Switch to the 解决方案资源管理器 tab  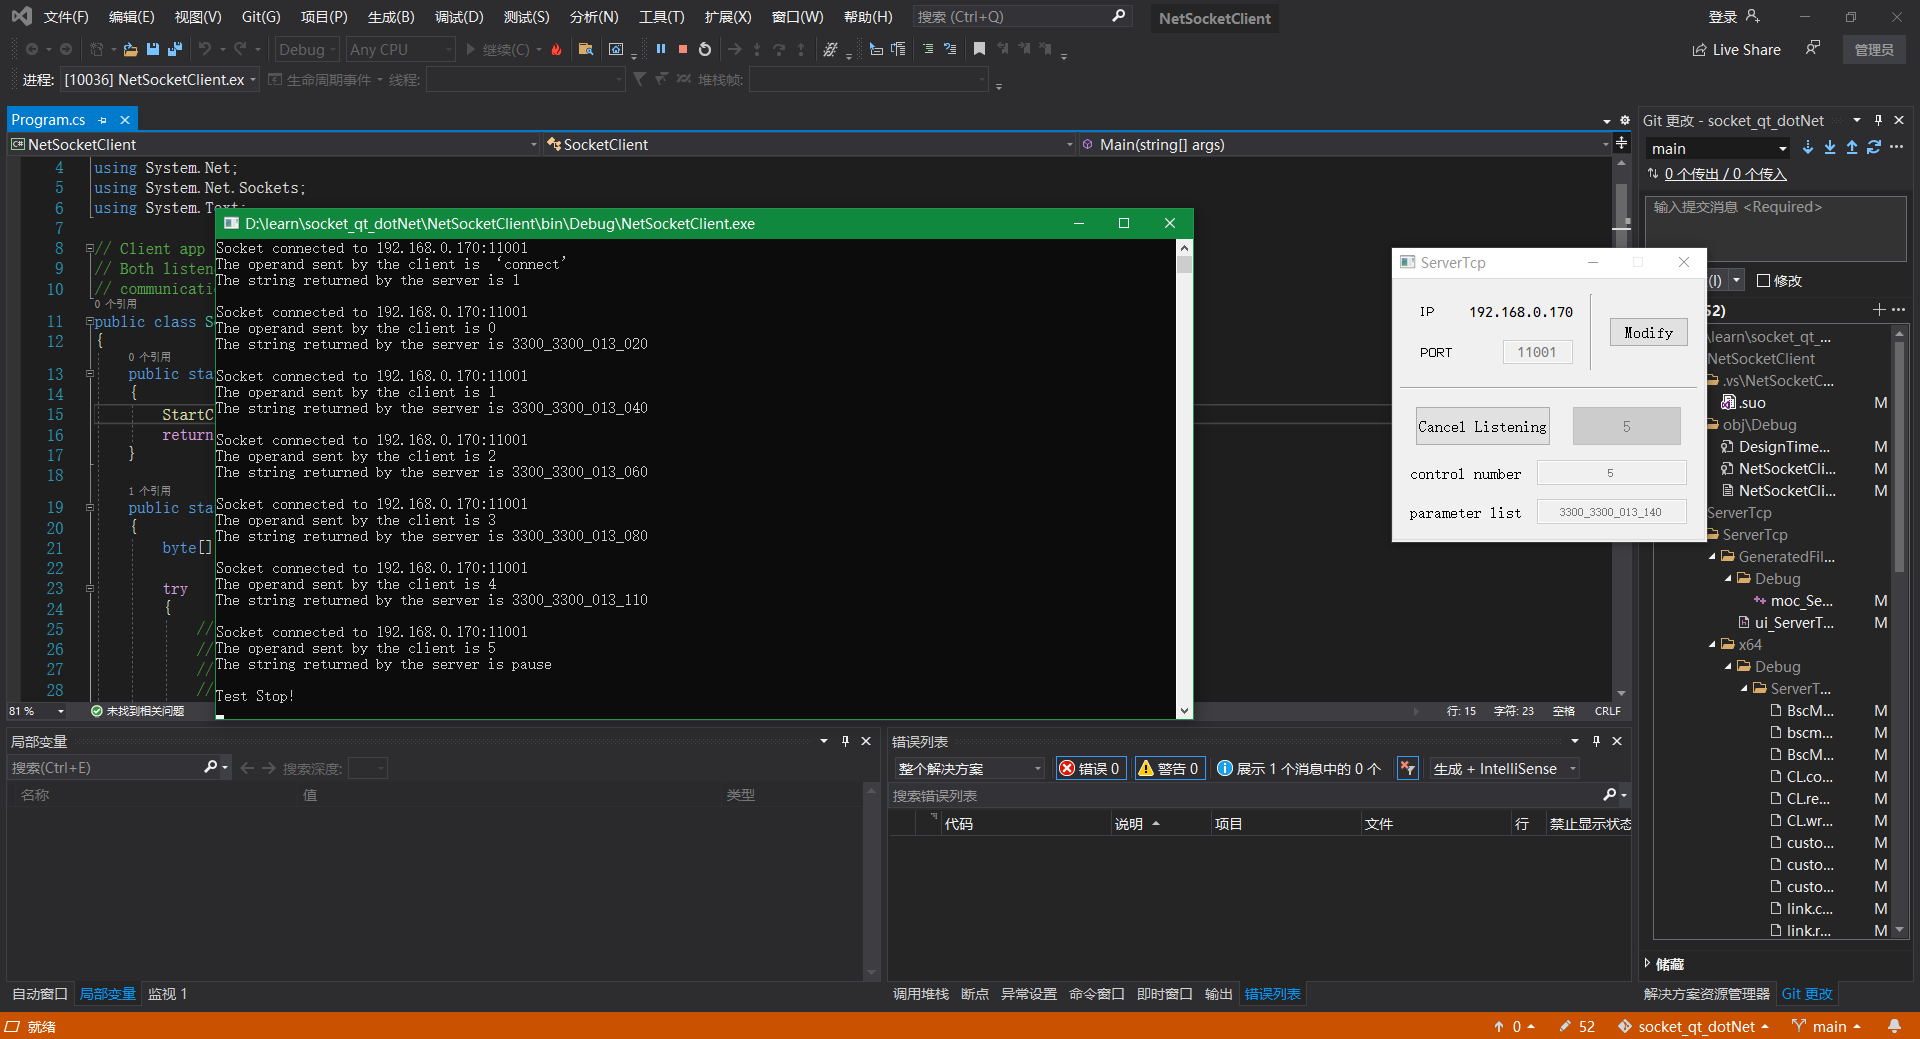[x=1706, y=993]
